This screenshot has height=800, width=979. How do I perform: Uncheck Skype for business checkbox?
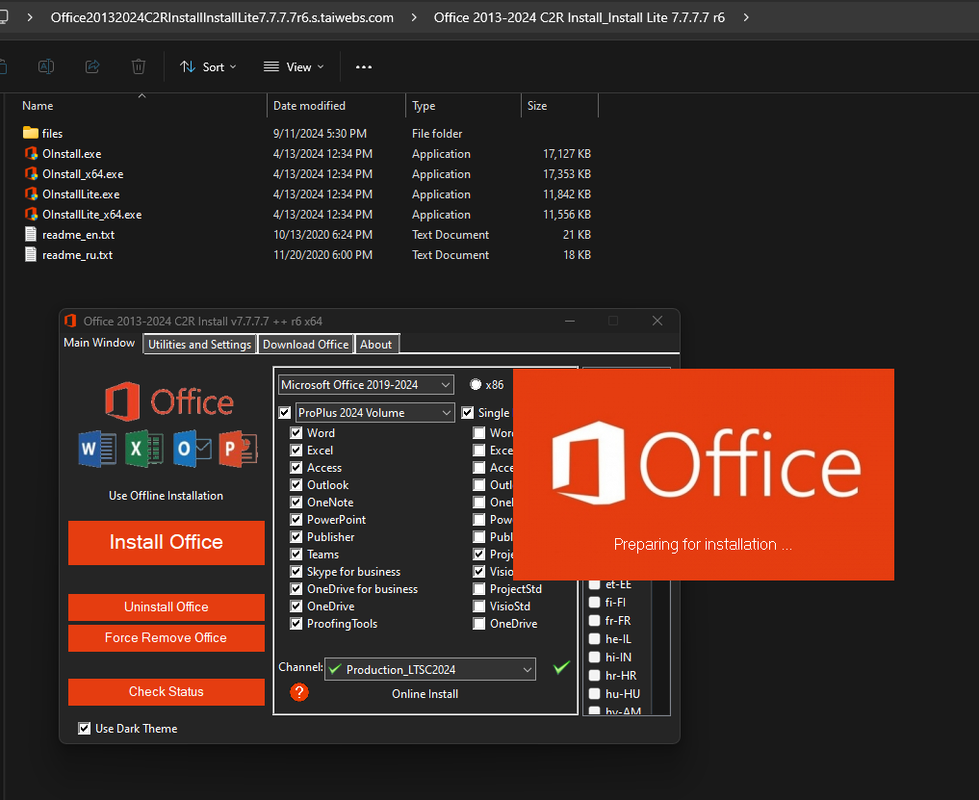coord(296,571)
